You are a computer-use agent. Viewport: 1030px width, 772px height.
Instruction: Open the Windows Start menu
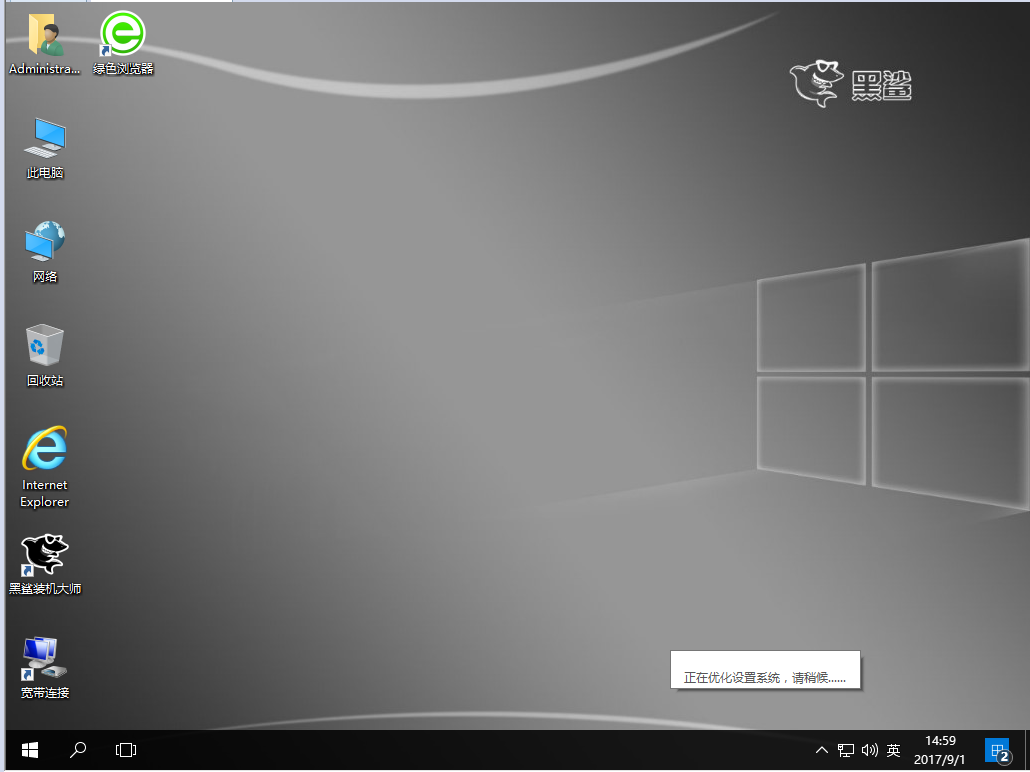pos(29,749)
